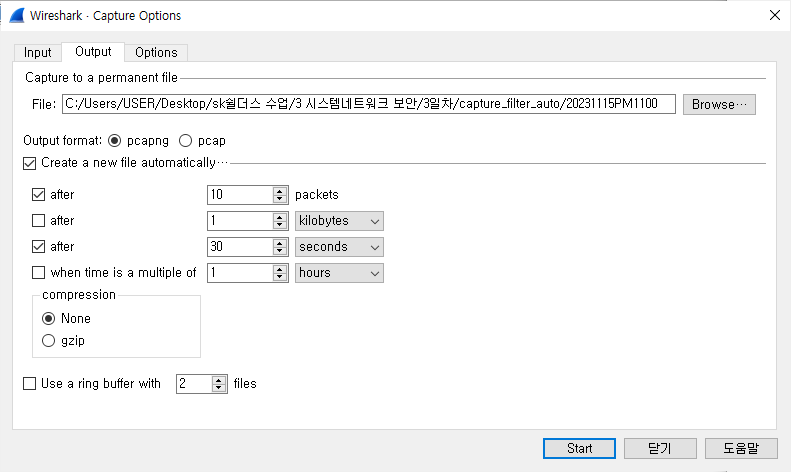Screen dimensions: 791x472
Task: Enable when time is a multiple of
Action: click(38, 273)
